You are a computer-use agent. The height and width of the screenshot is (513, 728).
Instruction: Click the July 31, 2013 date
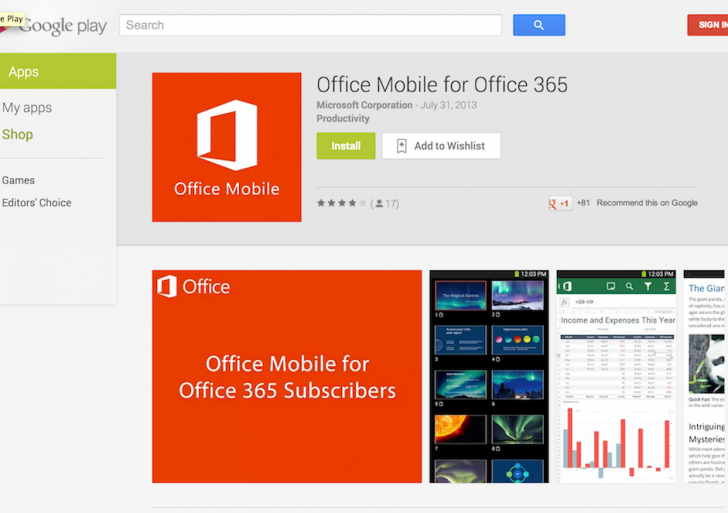448,105
